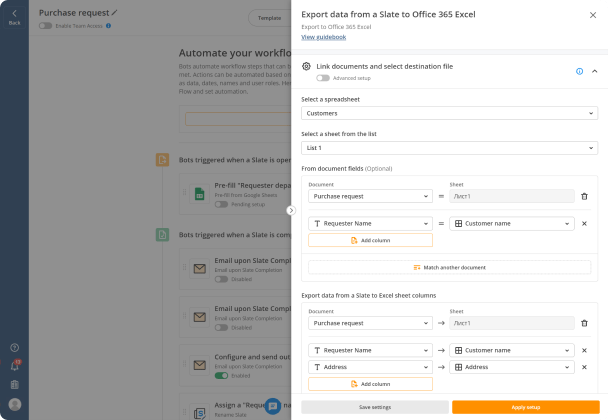Click the Slate opened trigger icon
The width and height of the screenshot is (608, 420).
tap(162, 159)
